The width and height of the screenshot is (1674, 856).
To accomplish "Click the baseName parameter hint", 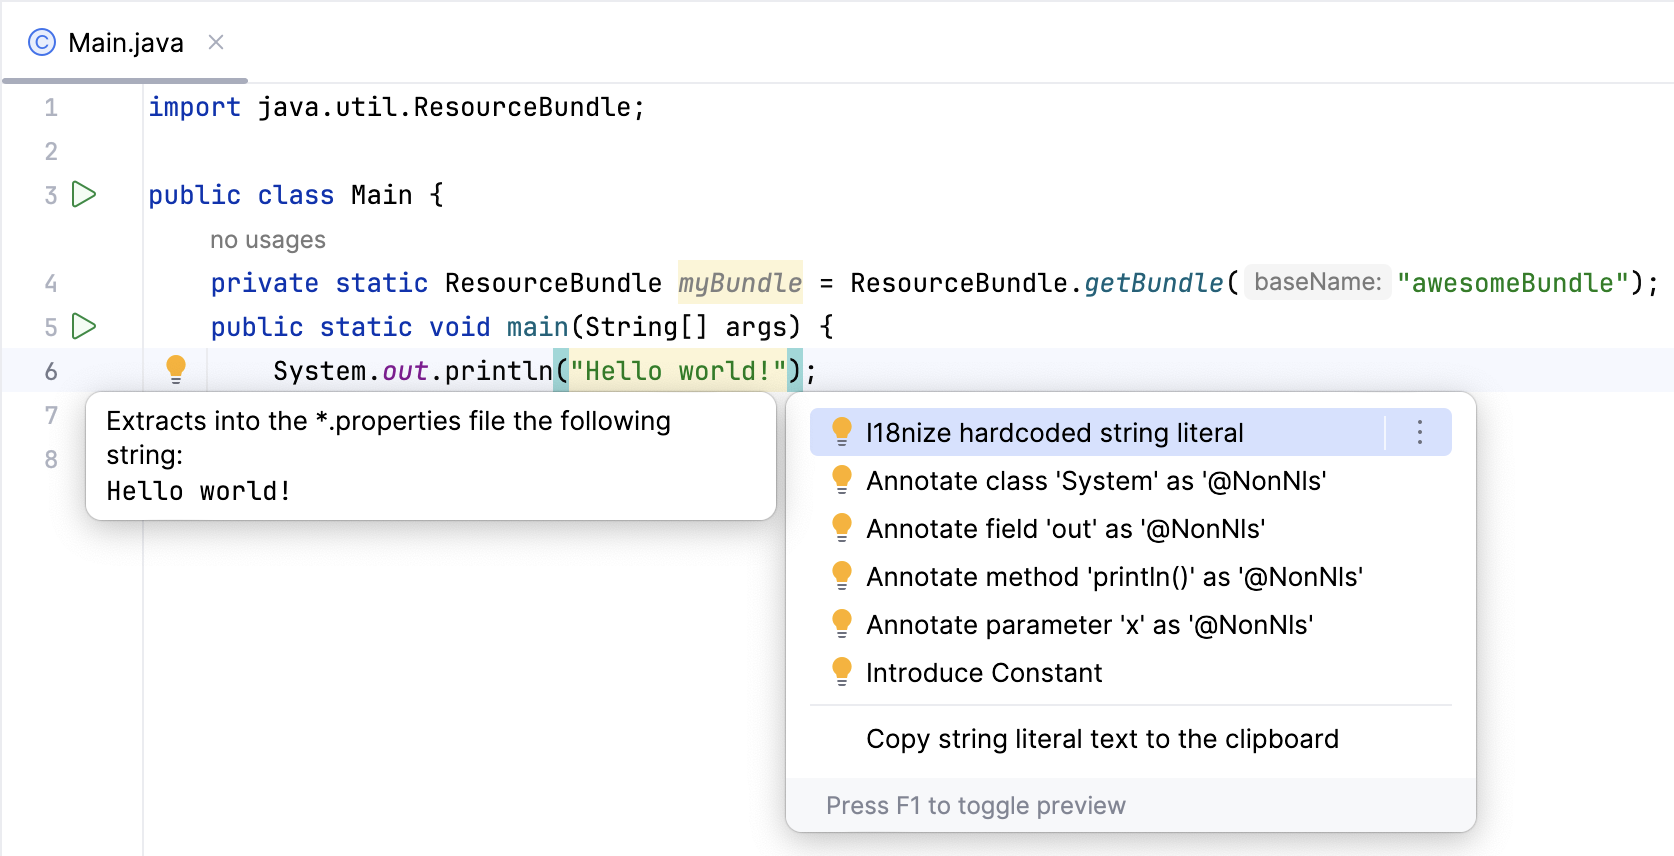I will tap(1317, 282).
